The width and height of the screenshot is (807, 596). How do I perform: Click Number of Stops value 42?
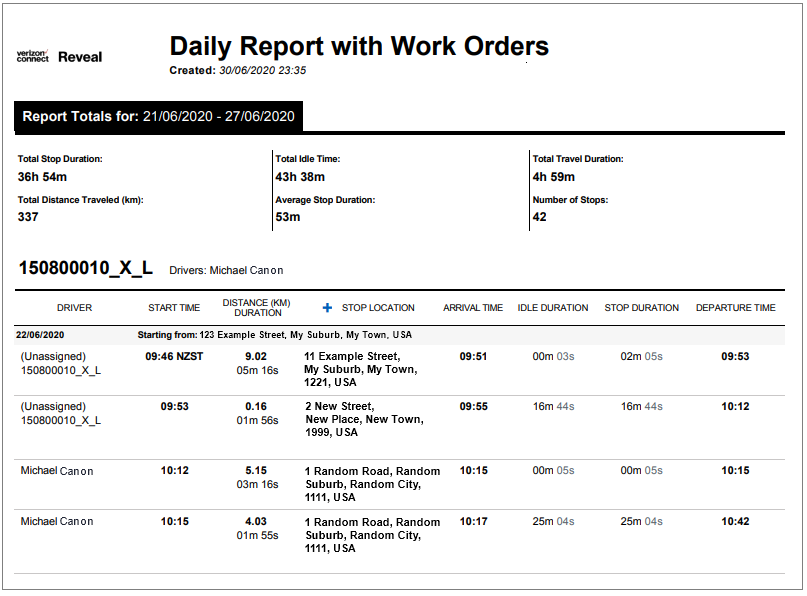[x=539, y=217]
